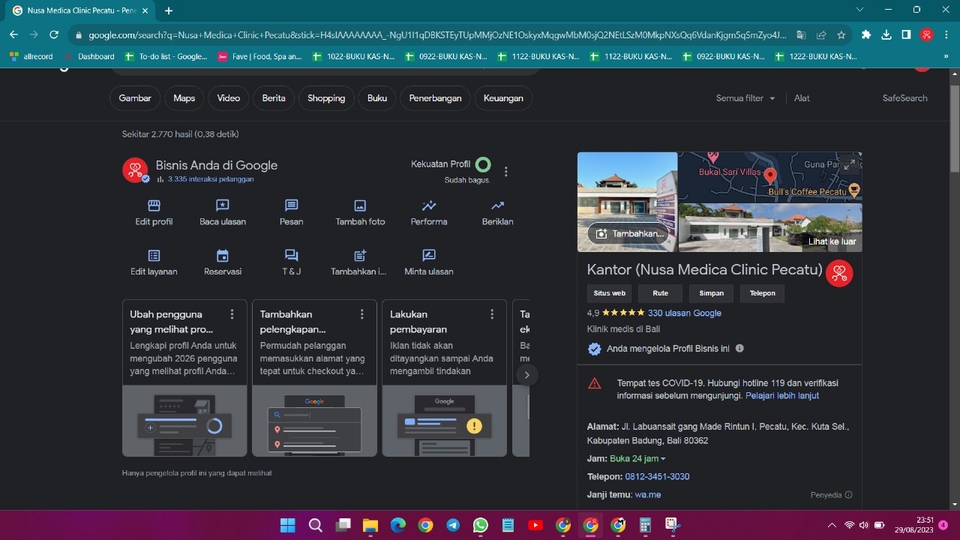Click Rute directions button
This screenshot has width=960, height=540.
coord(660,293)
